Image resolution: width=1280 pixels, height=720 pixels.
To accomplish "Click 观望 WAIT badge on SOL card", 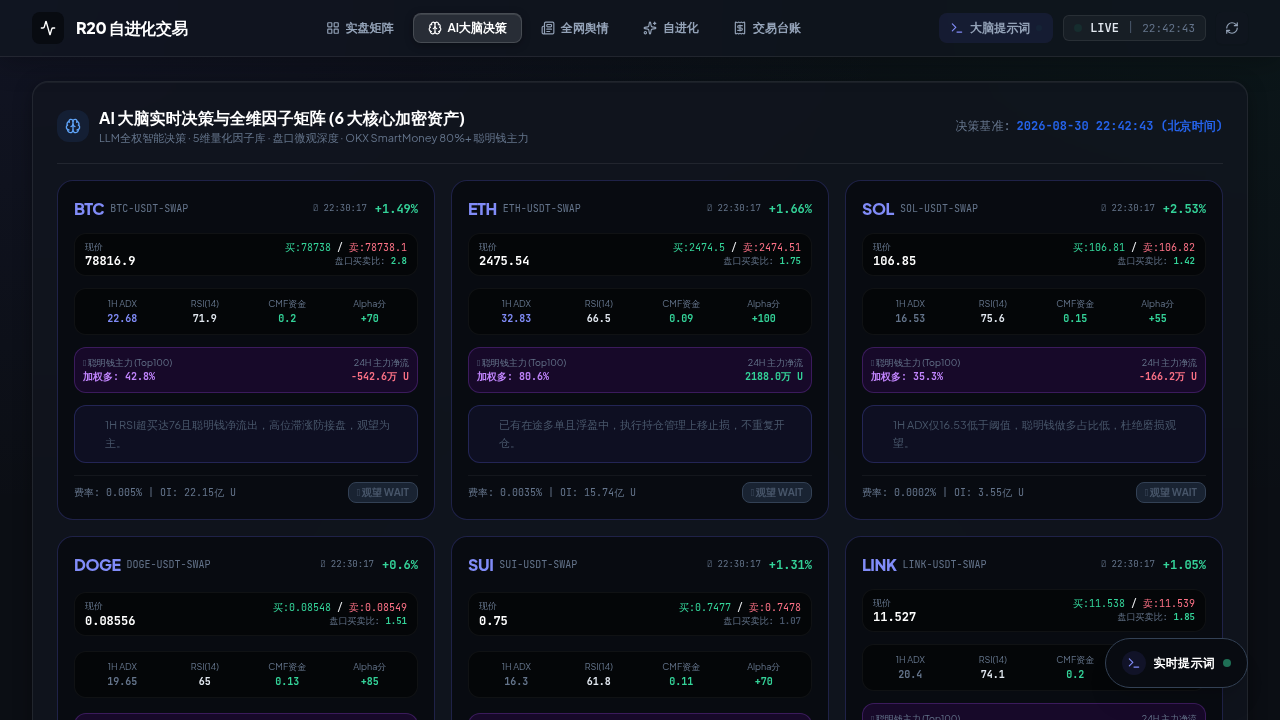I will [x=1171, y=492].
